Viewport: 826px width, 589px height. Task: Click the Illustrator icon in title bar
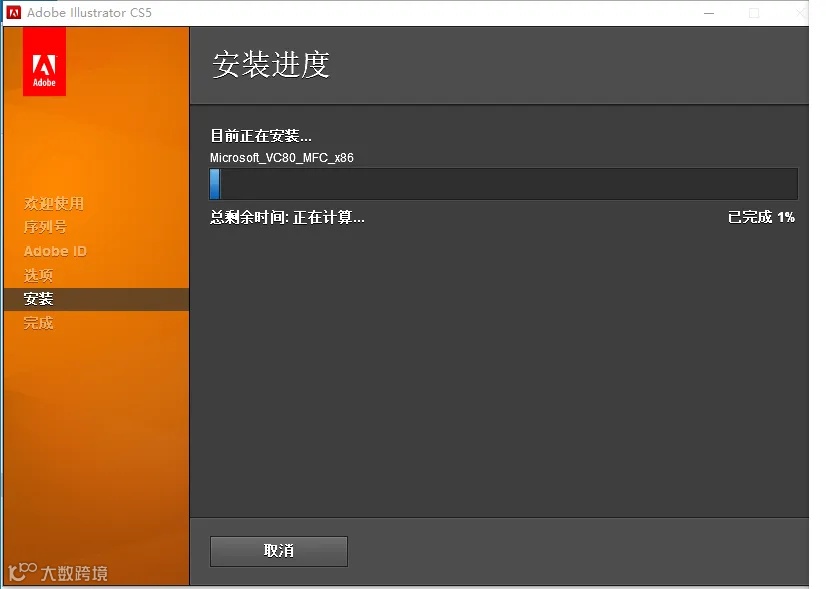coord(14,12)
